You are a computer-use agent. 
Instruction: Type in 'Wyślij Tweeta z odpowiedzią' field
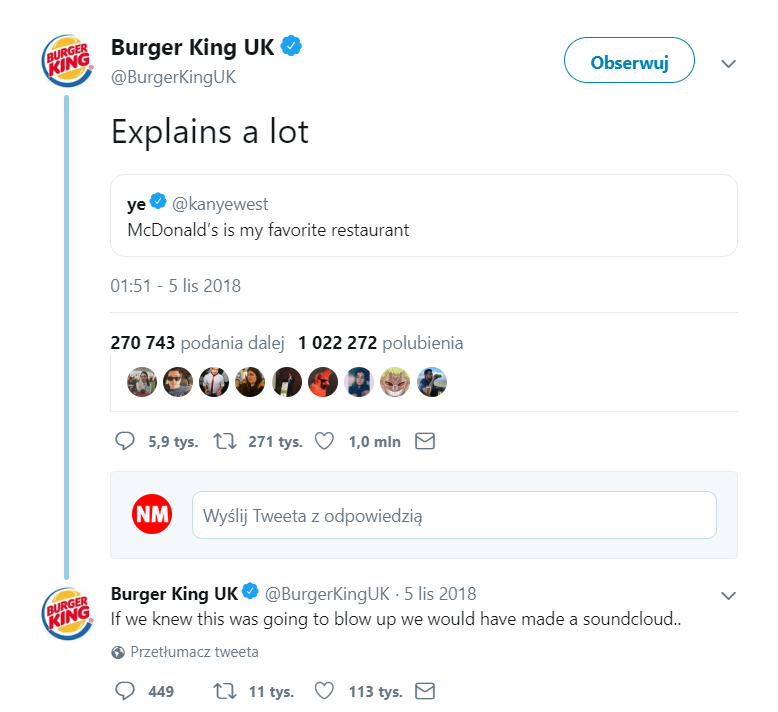tap(454, 516)
